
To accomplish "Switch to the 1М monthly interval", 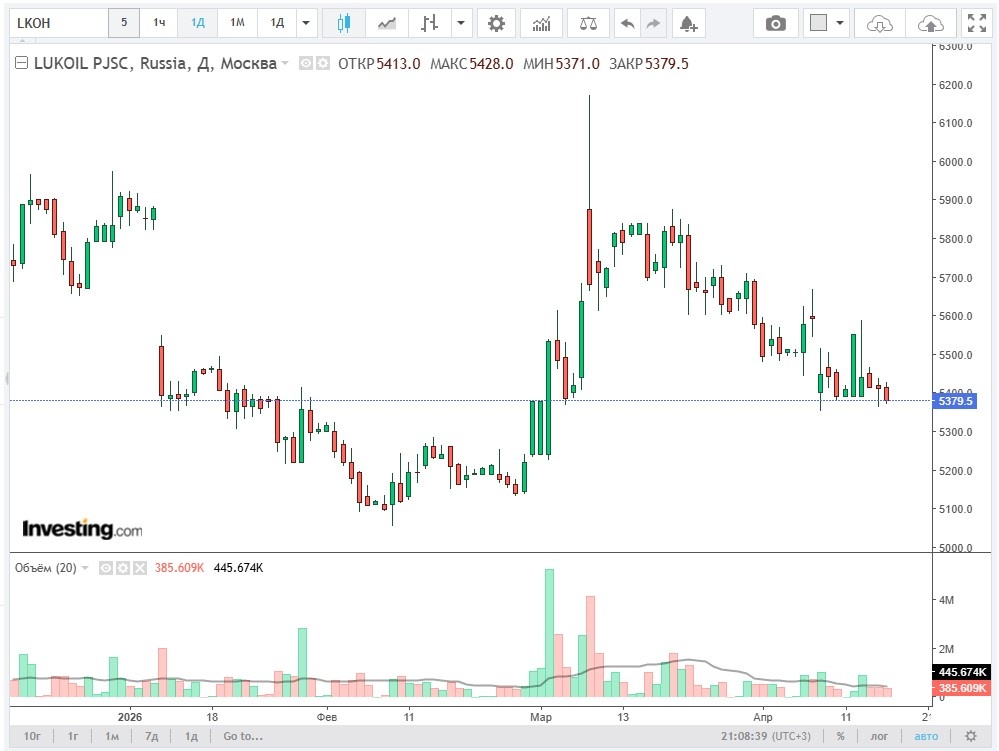I will click(238, 23).
